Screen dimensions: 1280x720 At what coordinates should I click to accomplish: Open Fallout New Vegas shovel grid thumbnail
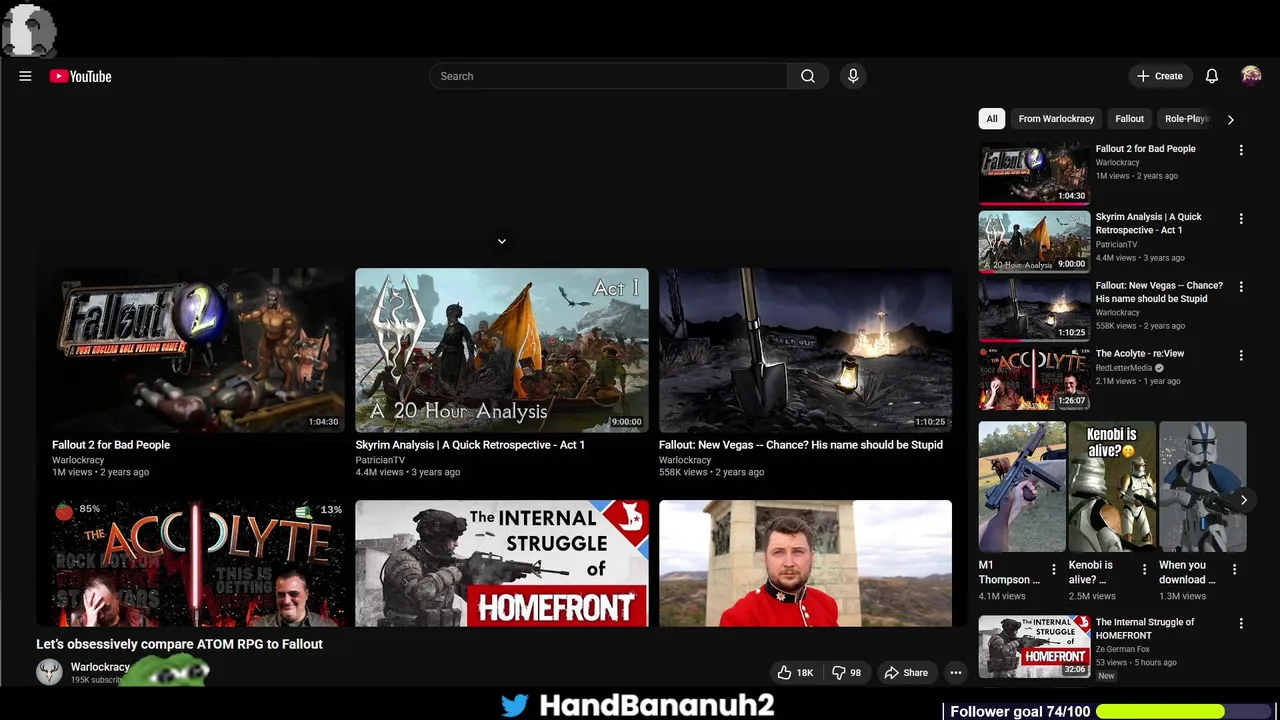tap(805, 350)
